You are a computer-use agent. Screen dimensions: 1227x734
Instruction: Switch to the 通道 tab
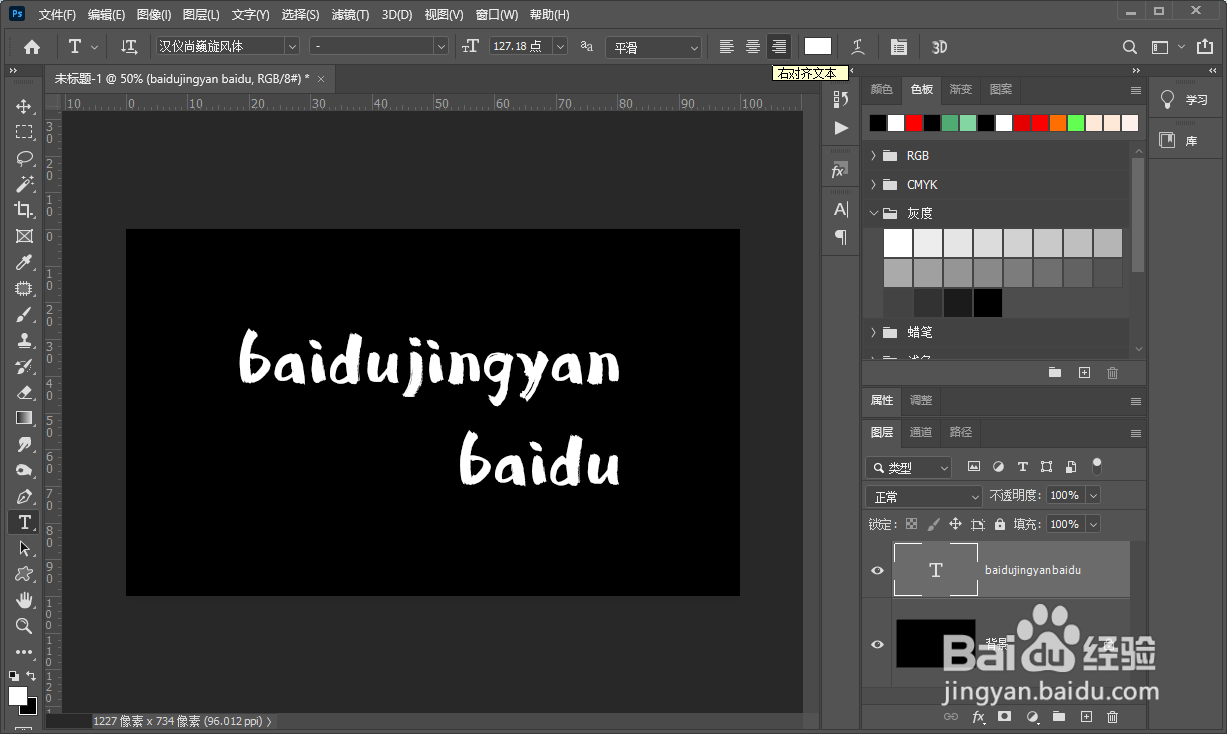(921, 432)
